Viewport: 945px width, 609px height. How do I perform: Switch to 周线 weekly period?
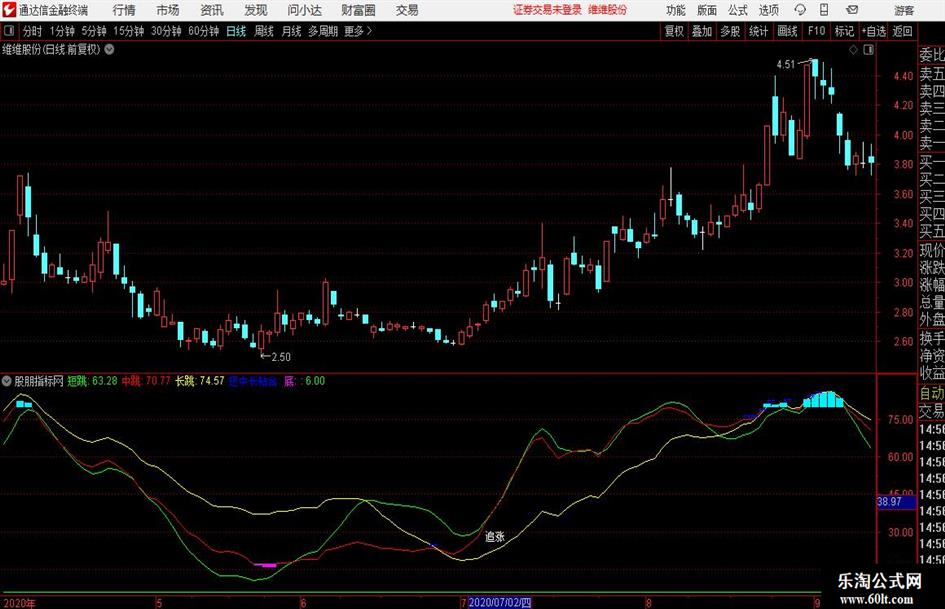264,31
